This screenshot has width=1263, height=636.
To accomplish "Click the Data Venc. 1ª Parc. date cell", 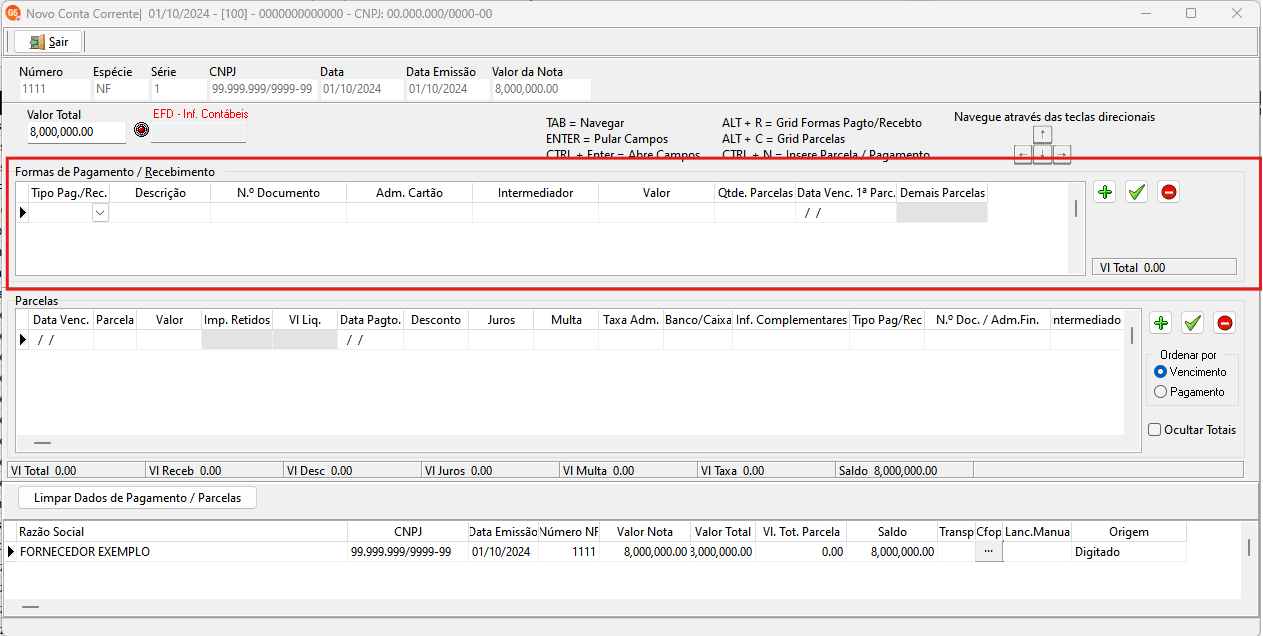I will click(x=845, y=213).
